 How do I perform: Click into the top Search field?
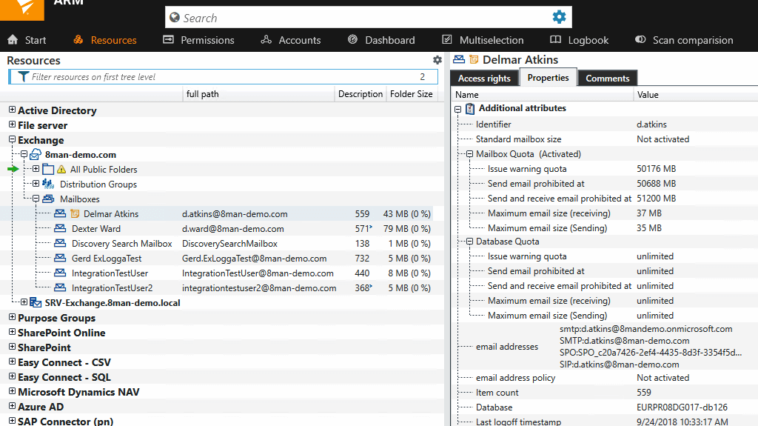(x=360, y=17)
